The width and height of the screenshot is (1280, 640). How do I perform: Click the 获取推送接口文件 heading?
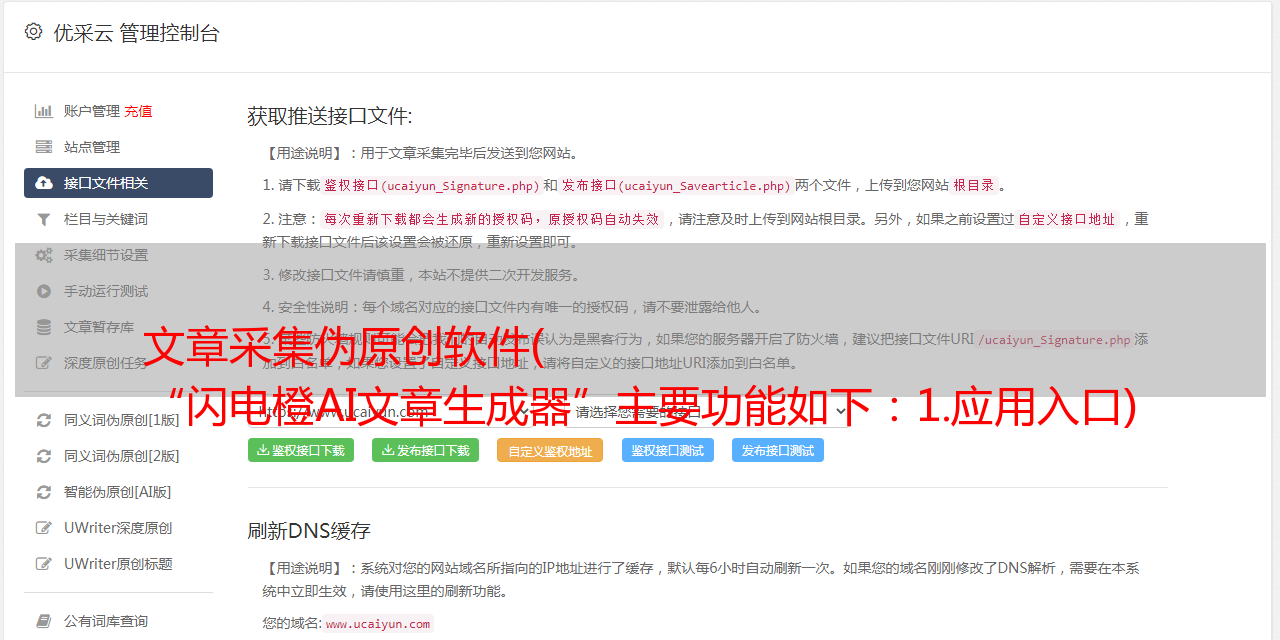[330, 116]
